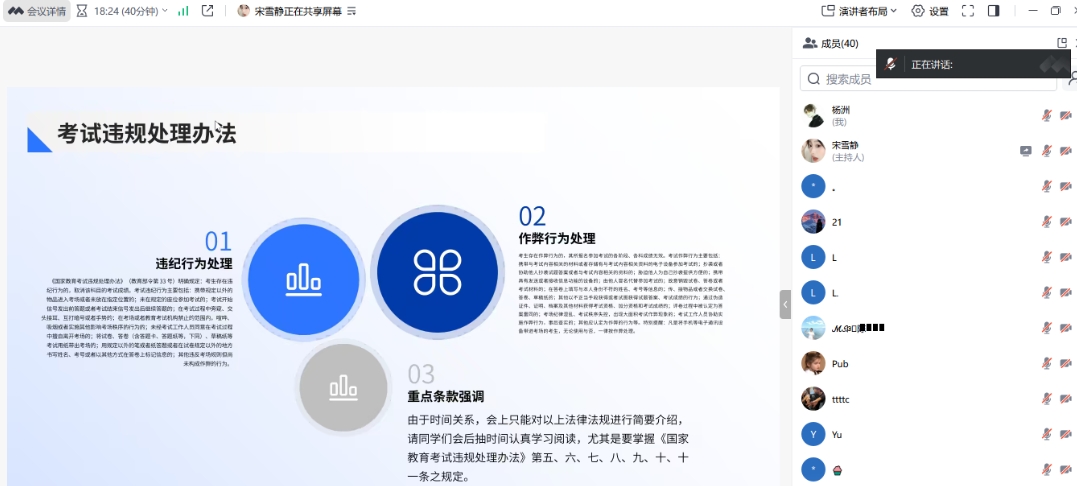The width and height of the screenshot is (1077, 486).
Task: Toggle camera icon for member 21
Action: 1066,222
